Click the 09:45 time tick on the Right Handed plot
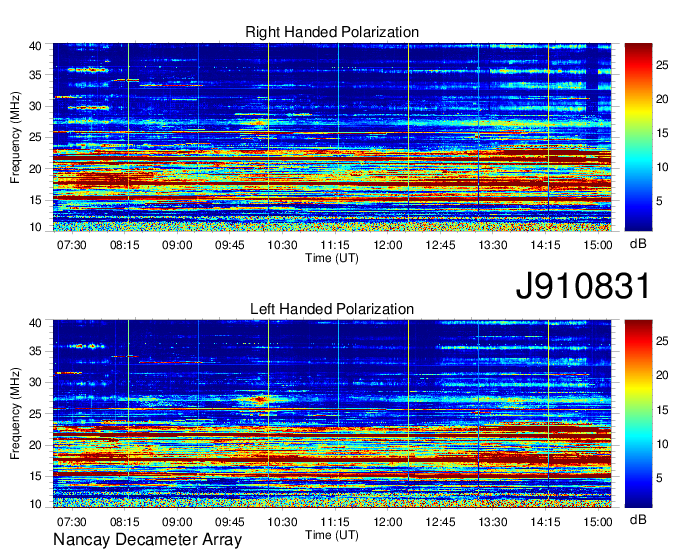 230,245
